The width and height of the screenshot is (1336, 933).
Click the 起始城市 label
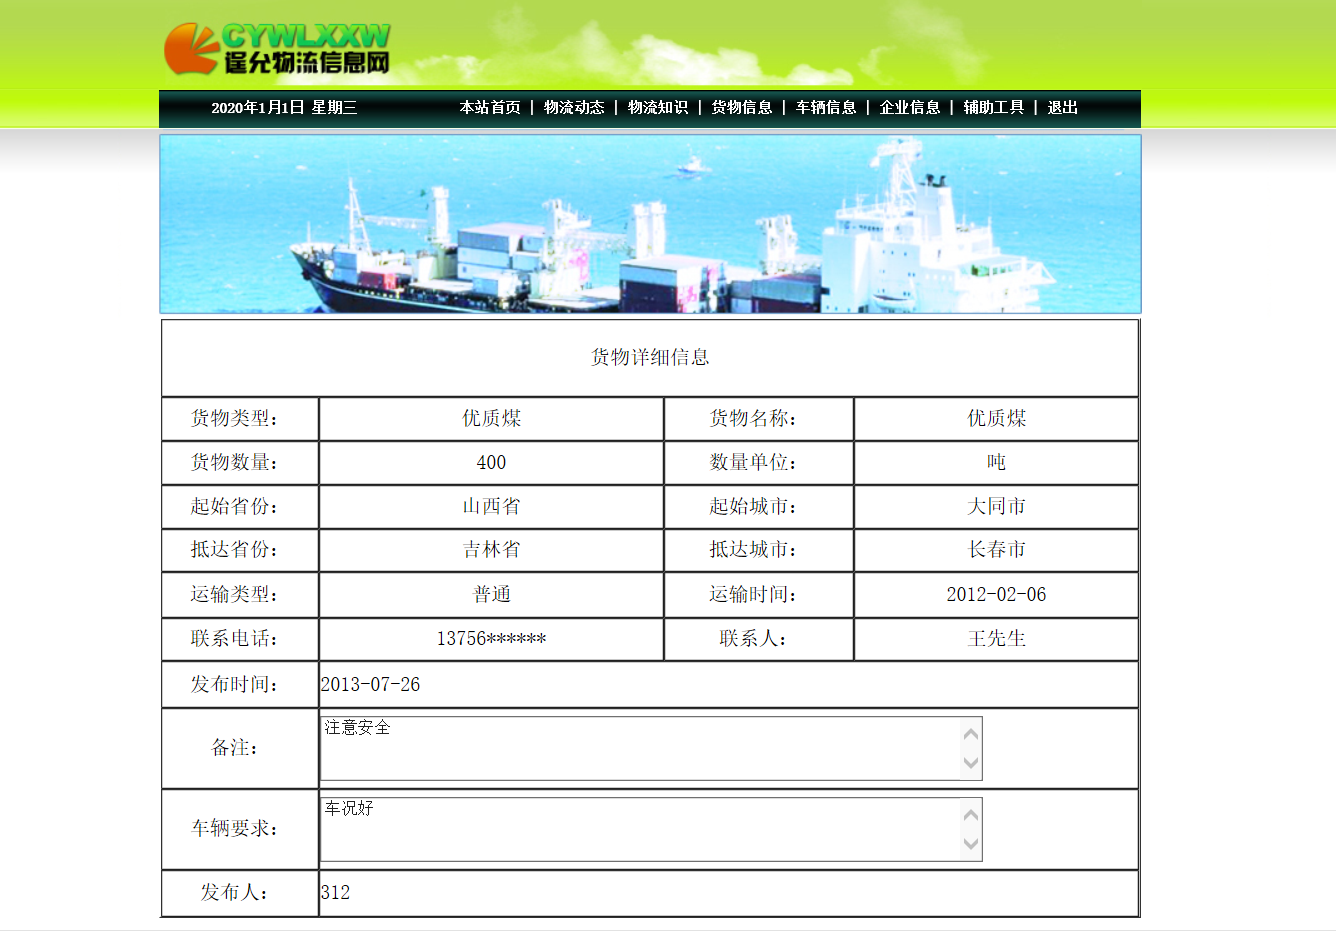[754, 506]
